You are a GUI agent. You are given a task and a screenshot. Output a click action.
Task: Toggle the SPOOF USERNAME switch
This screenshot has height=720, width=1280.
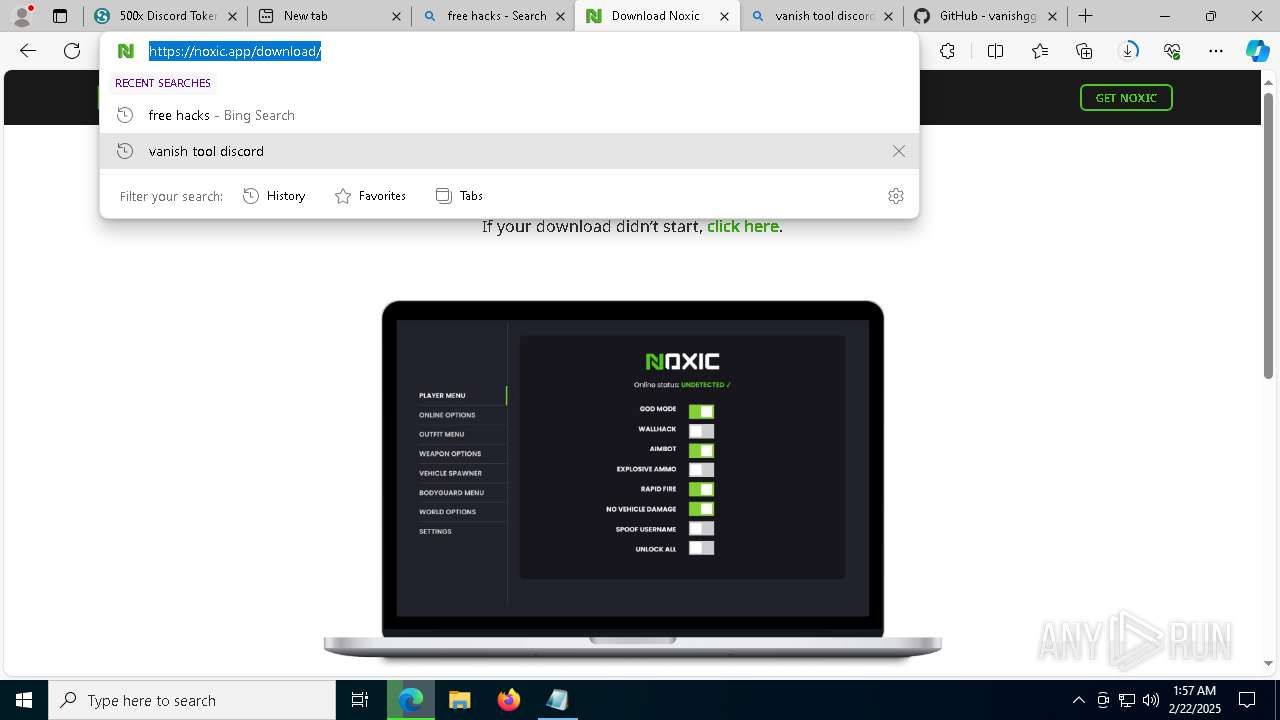click(701, 529)
